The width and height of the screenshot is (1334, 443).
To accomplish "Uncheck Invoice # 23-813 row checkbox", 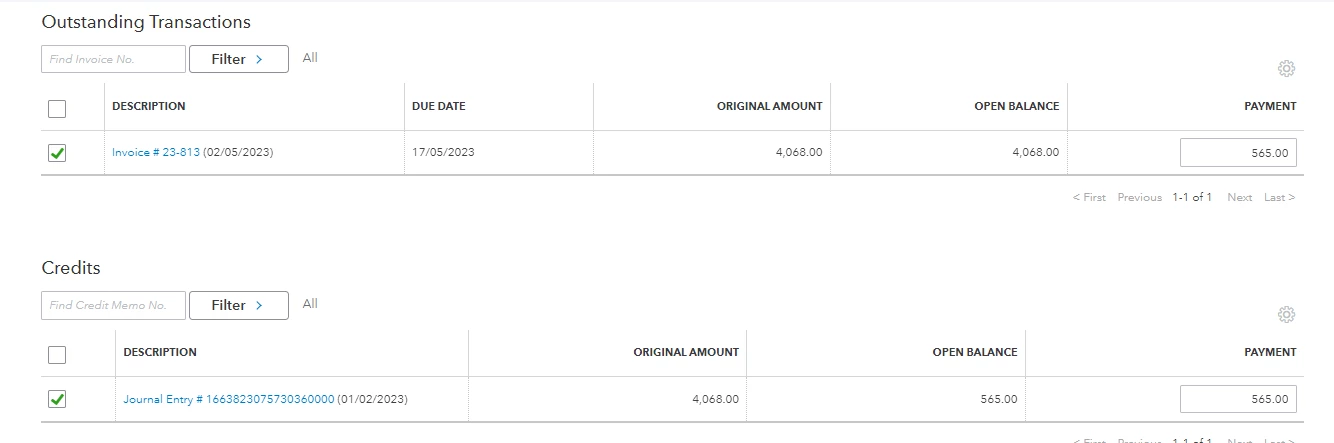I will [x=57, y=153].
